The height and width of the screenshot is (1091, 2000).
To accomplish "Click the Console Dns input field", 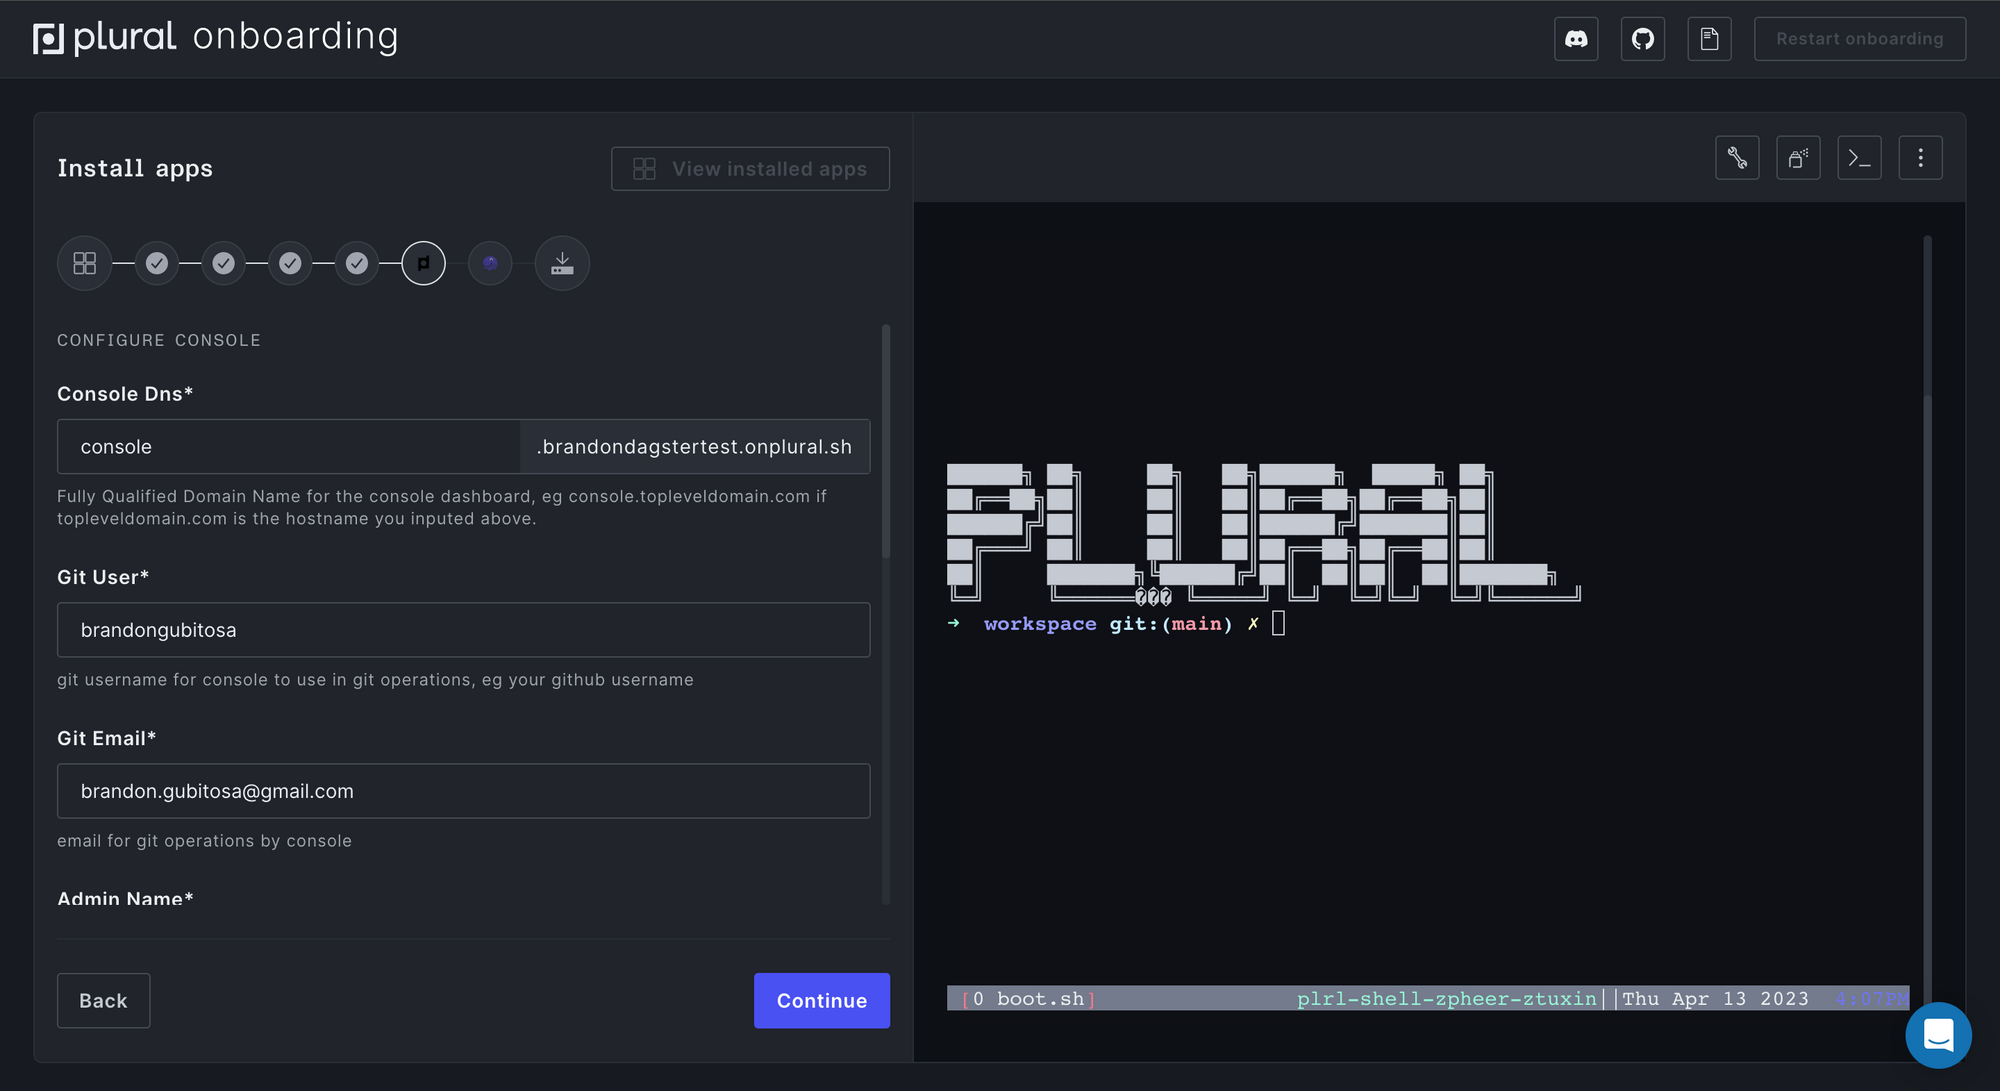I will (289, 446).
